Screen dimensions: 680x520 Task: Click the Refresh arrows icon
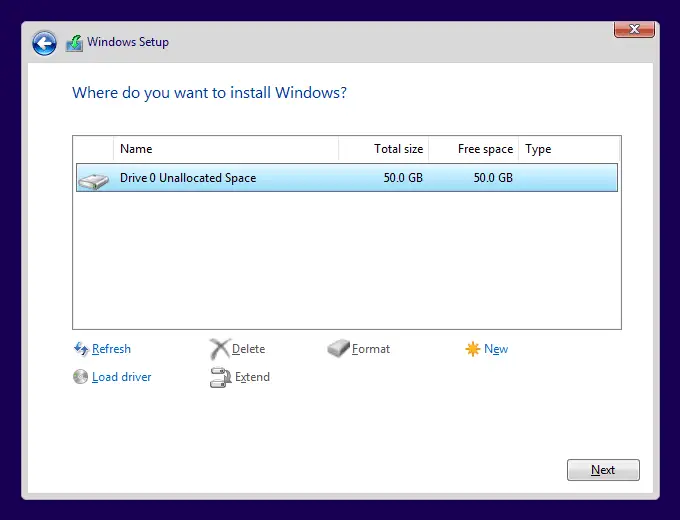tap(81, 349)
